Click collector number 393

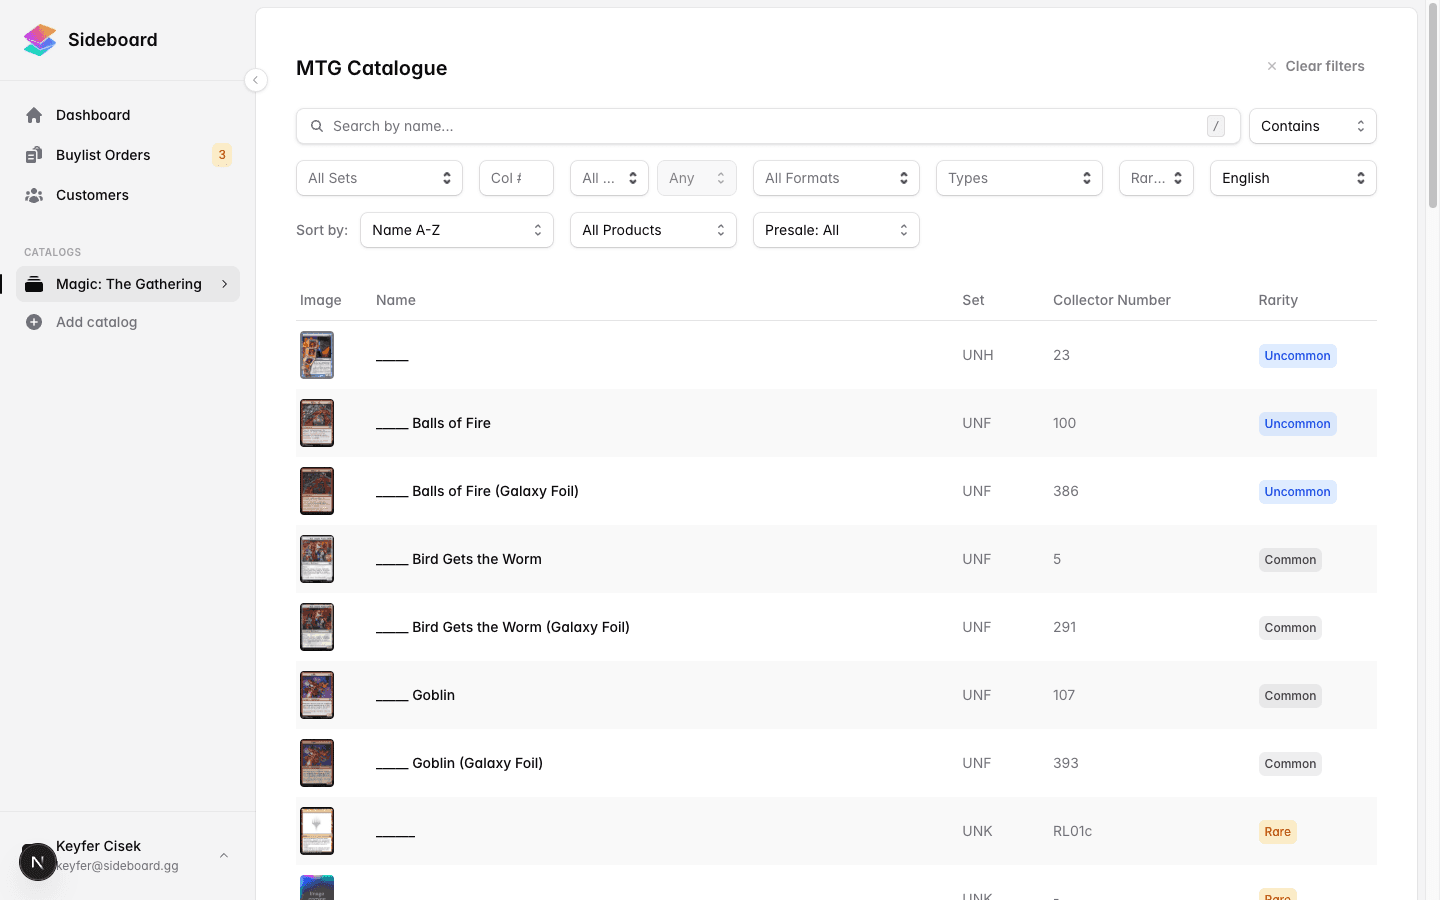pyautogui.click(x=1066, y=763)
